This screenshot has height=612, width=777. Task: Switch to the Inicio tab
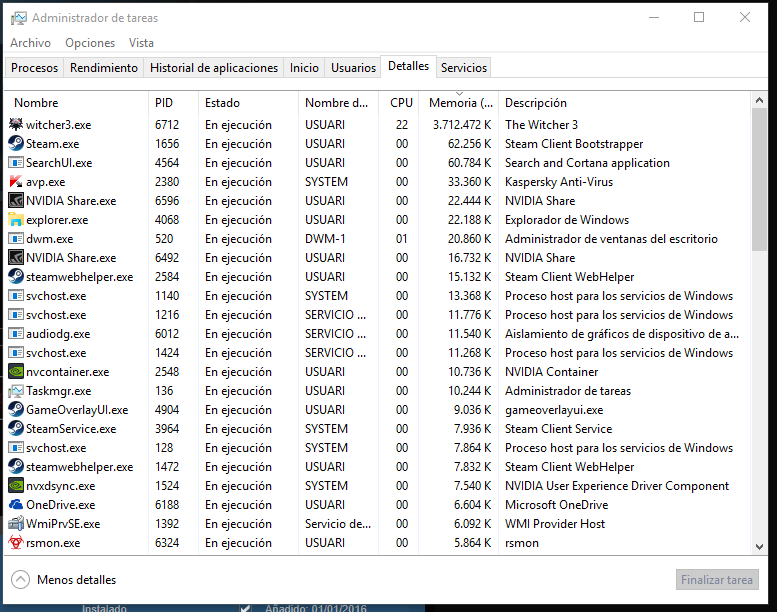(x=304, y=67)
